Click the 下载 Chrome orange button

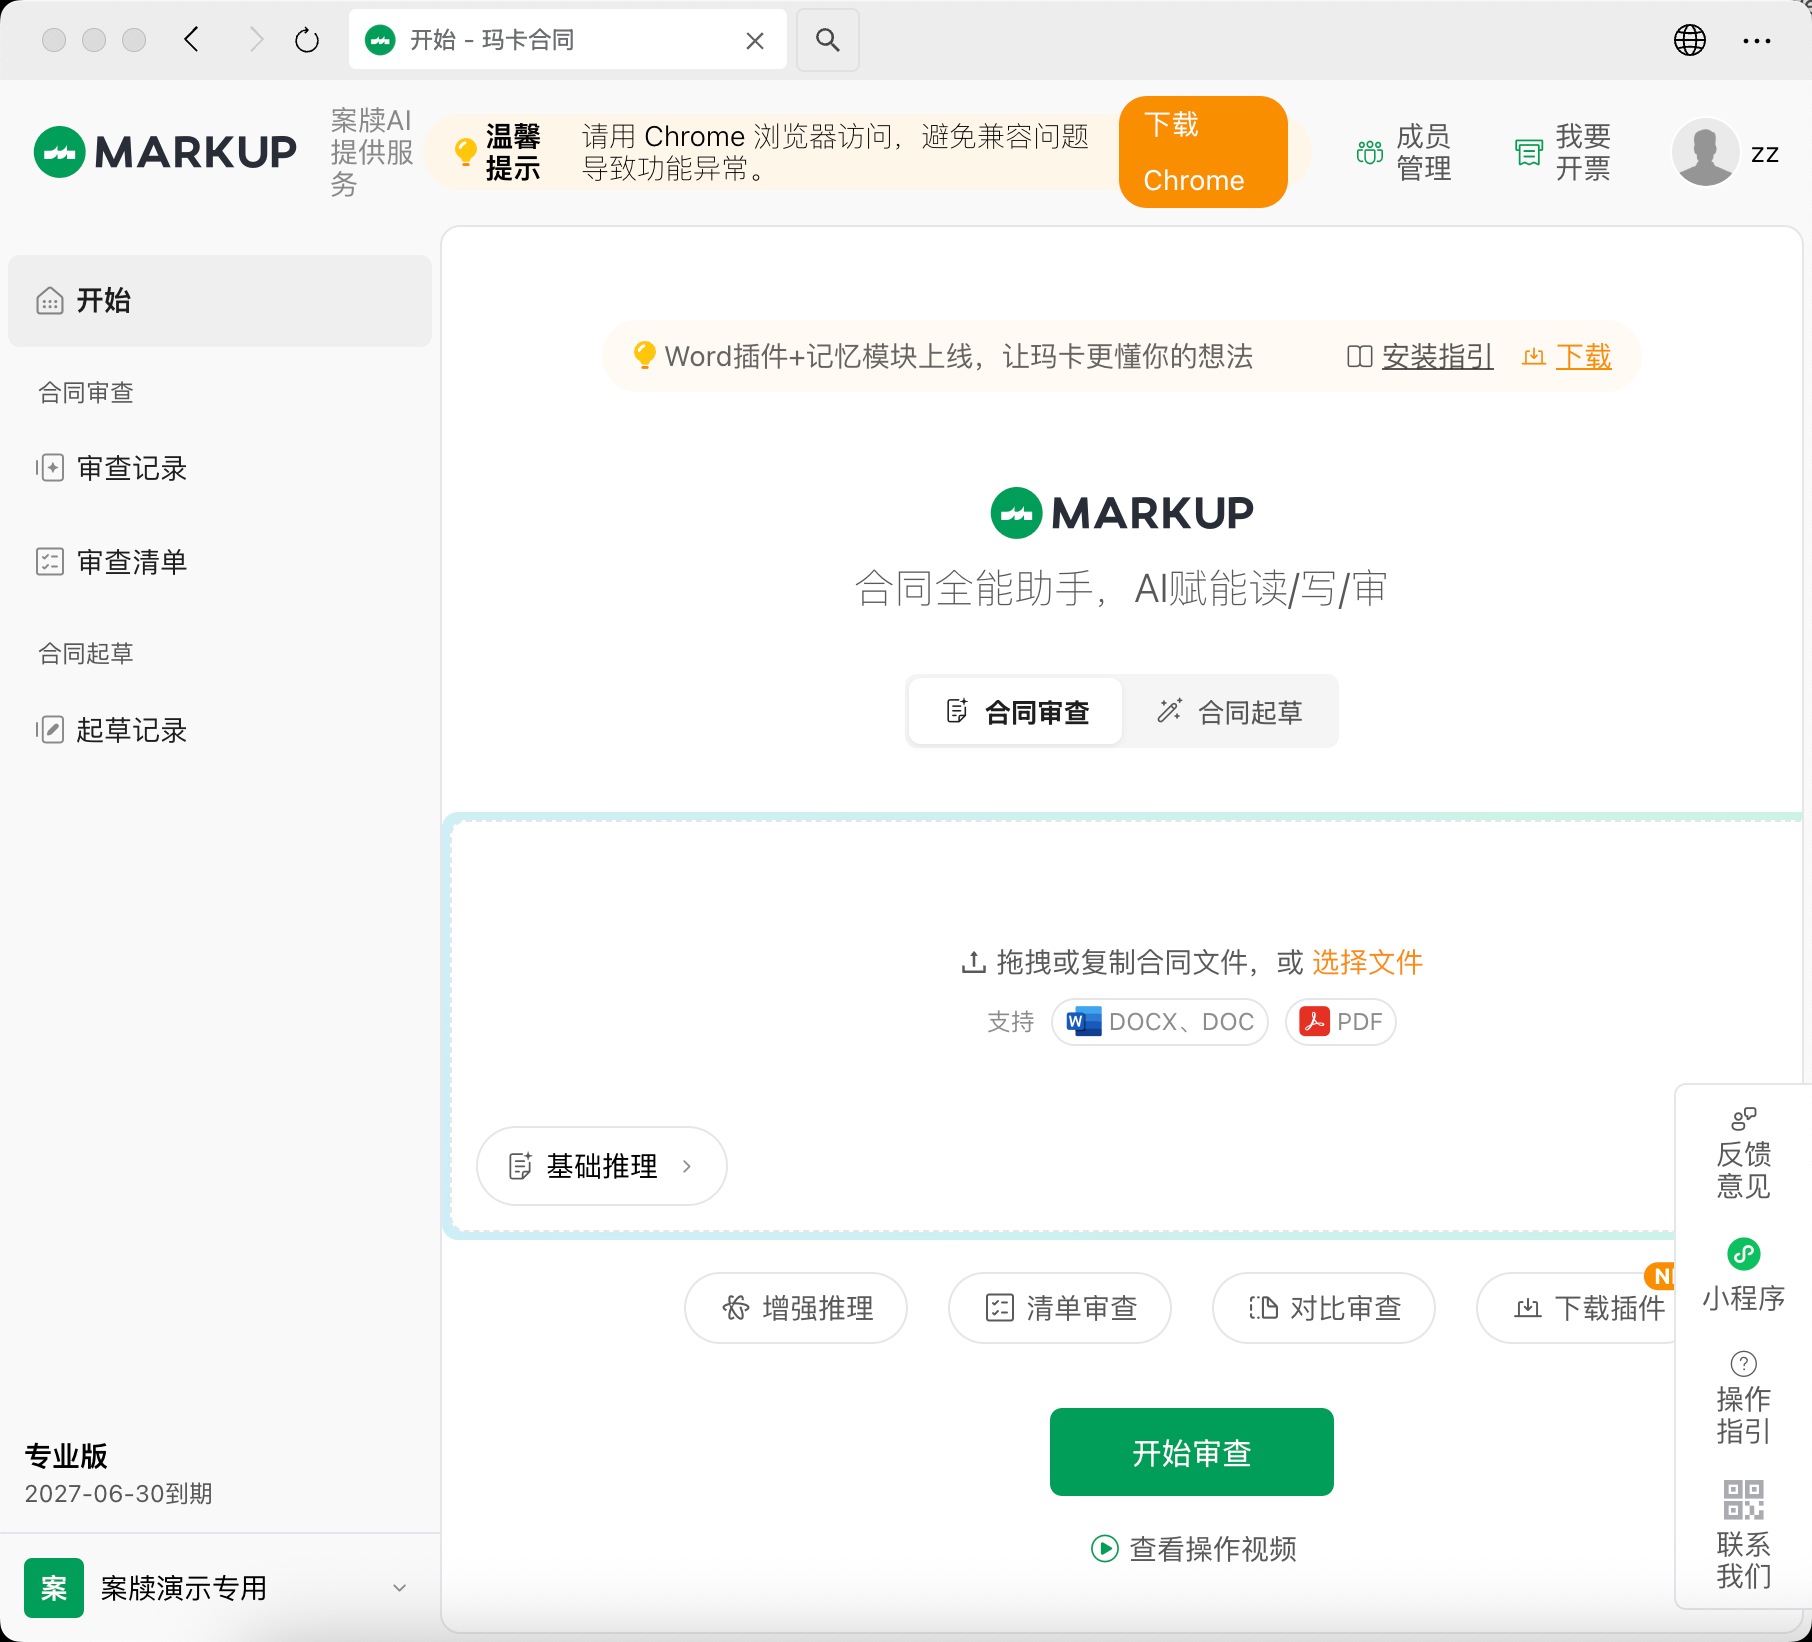1203,152
